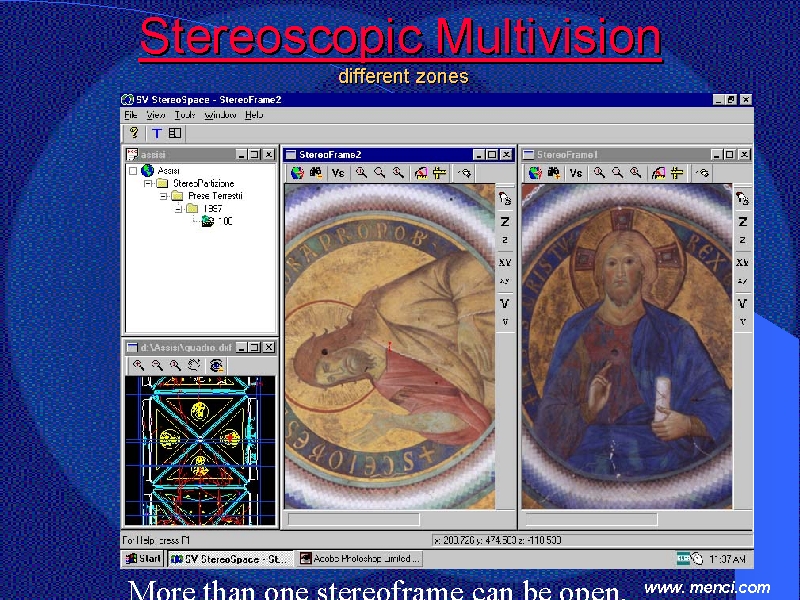Select the 1997 folder label
Viewport: 800px width, 600px height.
pyautogui.click(x=213, y=208)
